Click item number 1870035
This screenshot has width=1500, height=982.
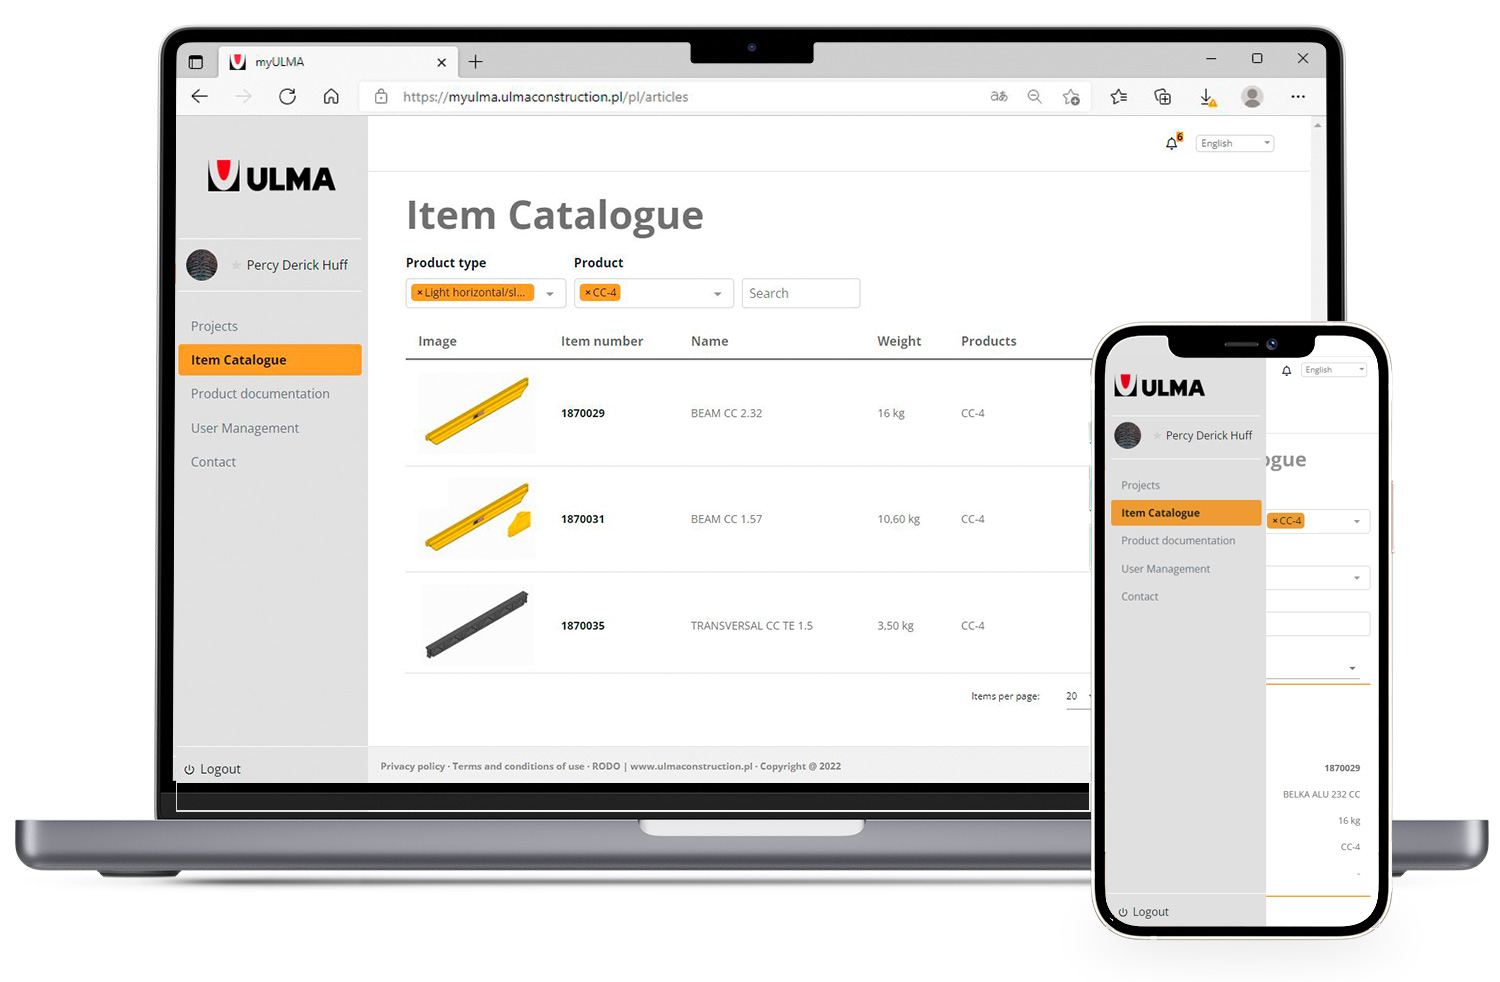583,626
